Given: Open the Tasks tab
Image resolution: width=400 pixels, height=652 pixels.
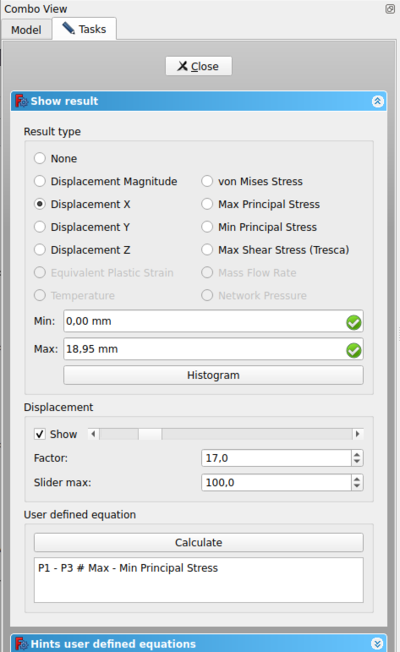Looking at the screenshot, I should (x=84, y=29).
